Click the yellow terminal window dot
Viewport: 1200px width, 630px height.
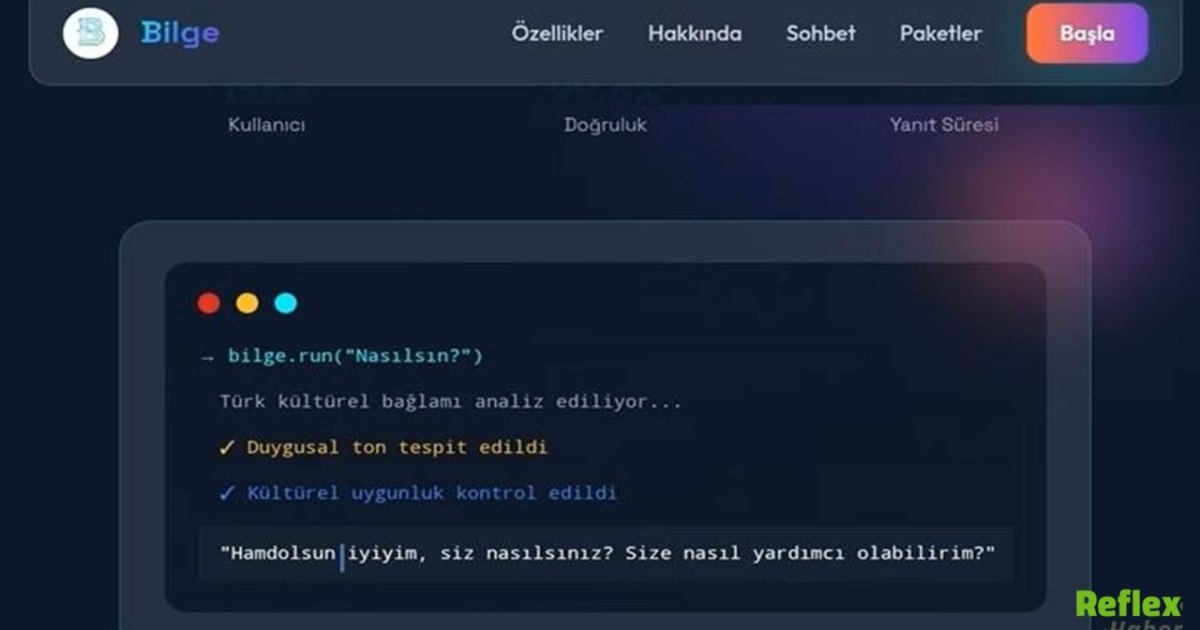(x=247, y=303)
